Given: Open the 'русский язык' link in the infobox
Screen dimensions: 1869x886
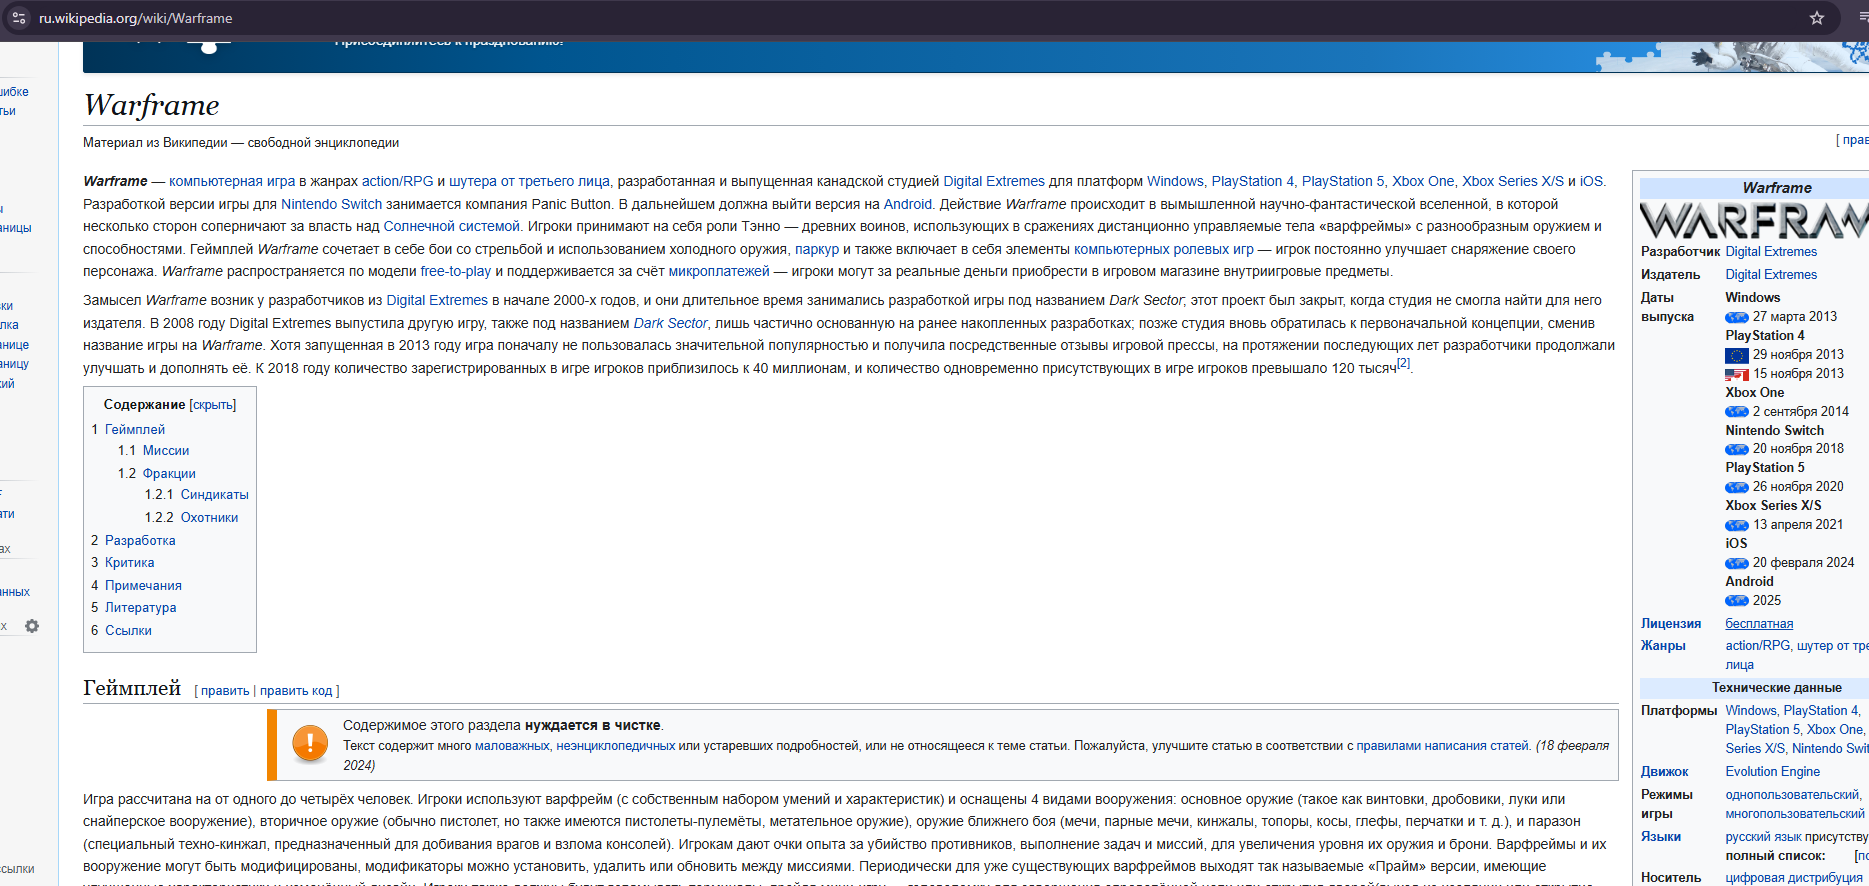Looking at the screenshot, I should point(1764,837).
